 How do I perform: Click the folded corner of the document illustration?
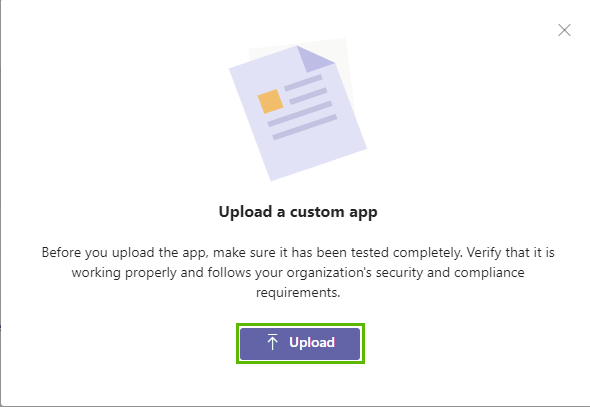tap(313, 58)
